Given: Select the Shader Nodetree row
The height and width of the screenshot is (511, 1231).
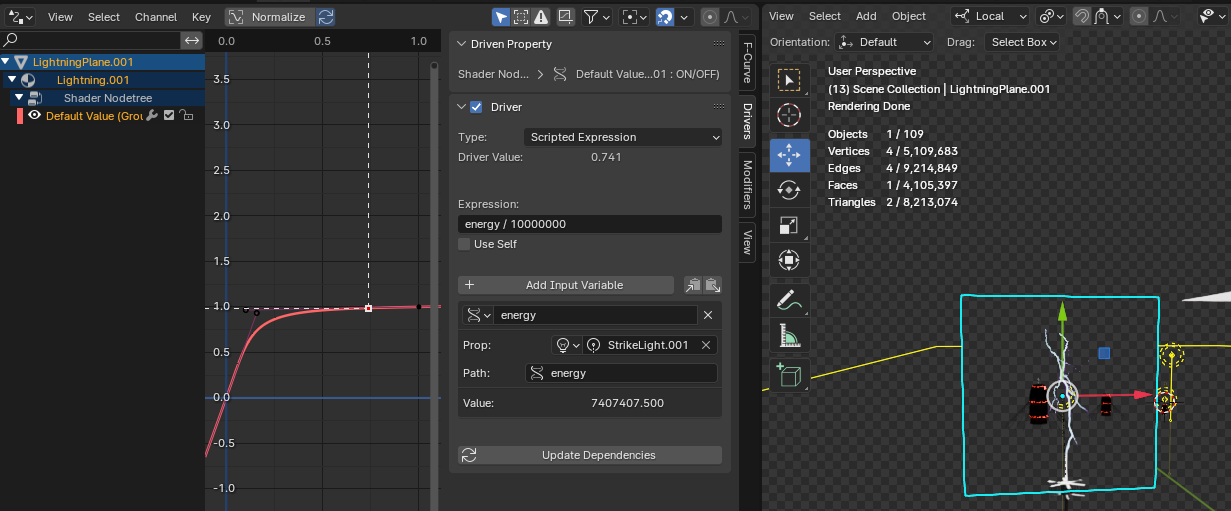Looking at the screenshot, I should pyautogui.click(x=107, y=98).
